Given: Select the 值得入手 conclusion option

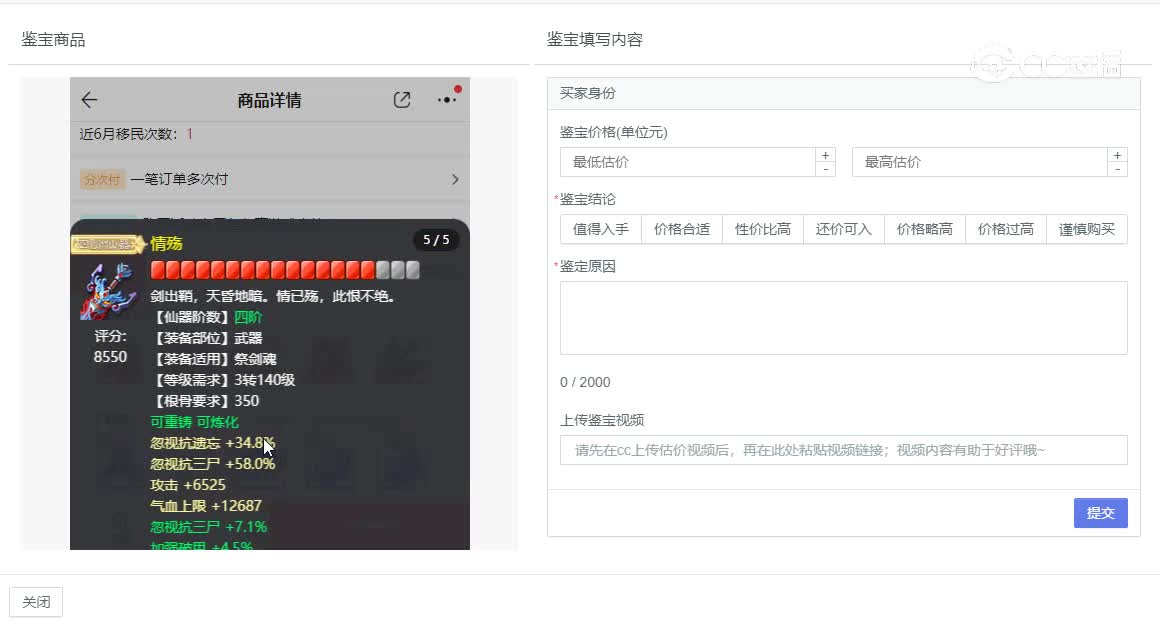Looking at the screenshot, I should [601, 229].
